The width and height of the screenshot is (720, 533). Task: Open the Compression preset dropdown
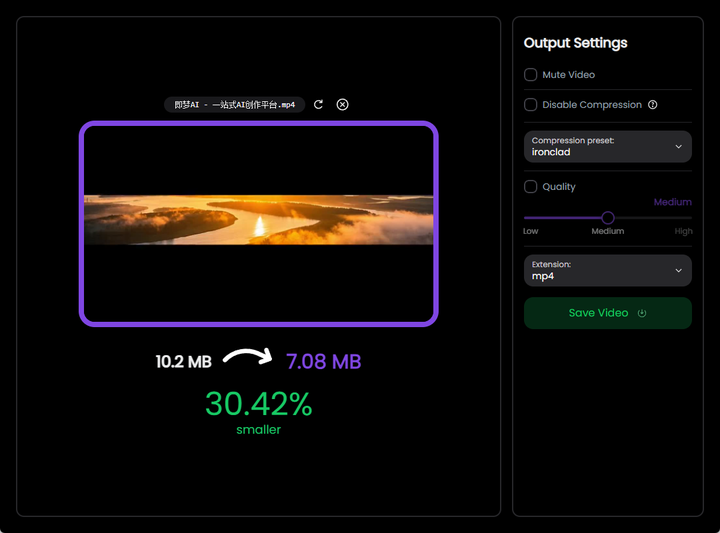[x=608, y=146]
